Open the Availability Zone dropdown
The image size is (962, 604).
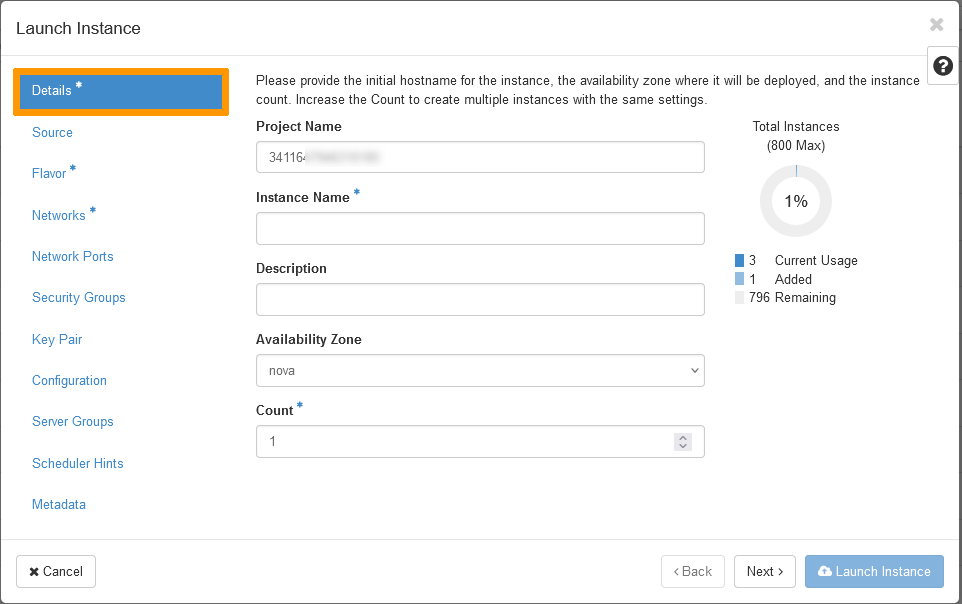click(x=480, y=371)
